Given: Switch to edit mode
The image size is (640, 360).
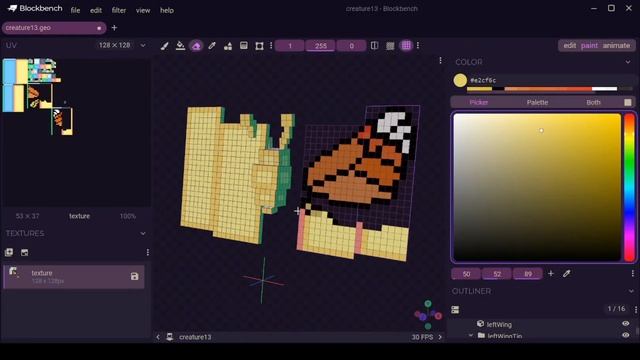Looking at the screenshot, I should tap(570, 45).
